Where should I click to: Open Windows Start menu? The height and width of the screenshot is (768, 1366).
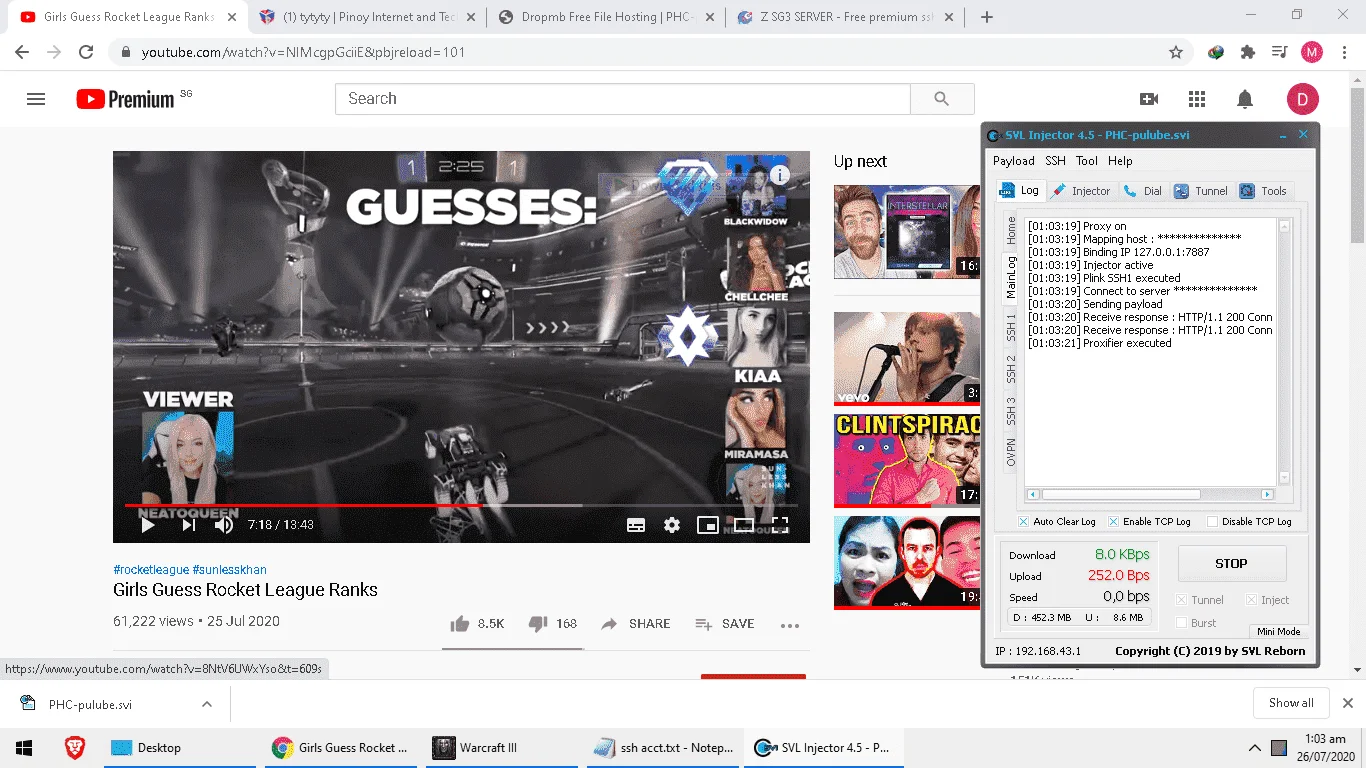point(24,748)
